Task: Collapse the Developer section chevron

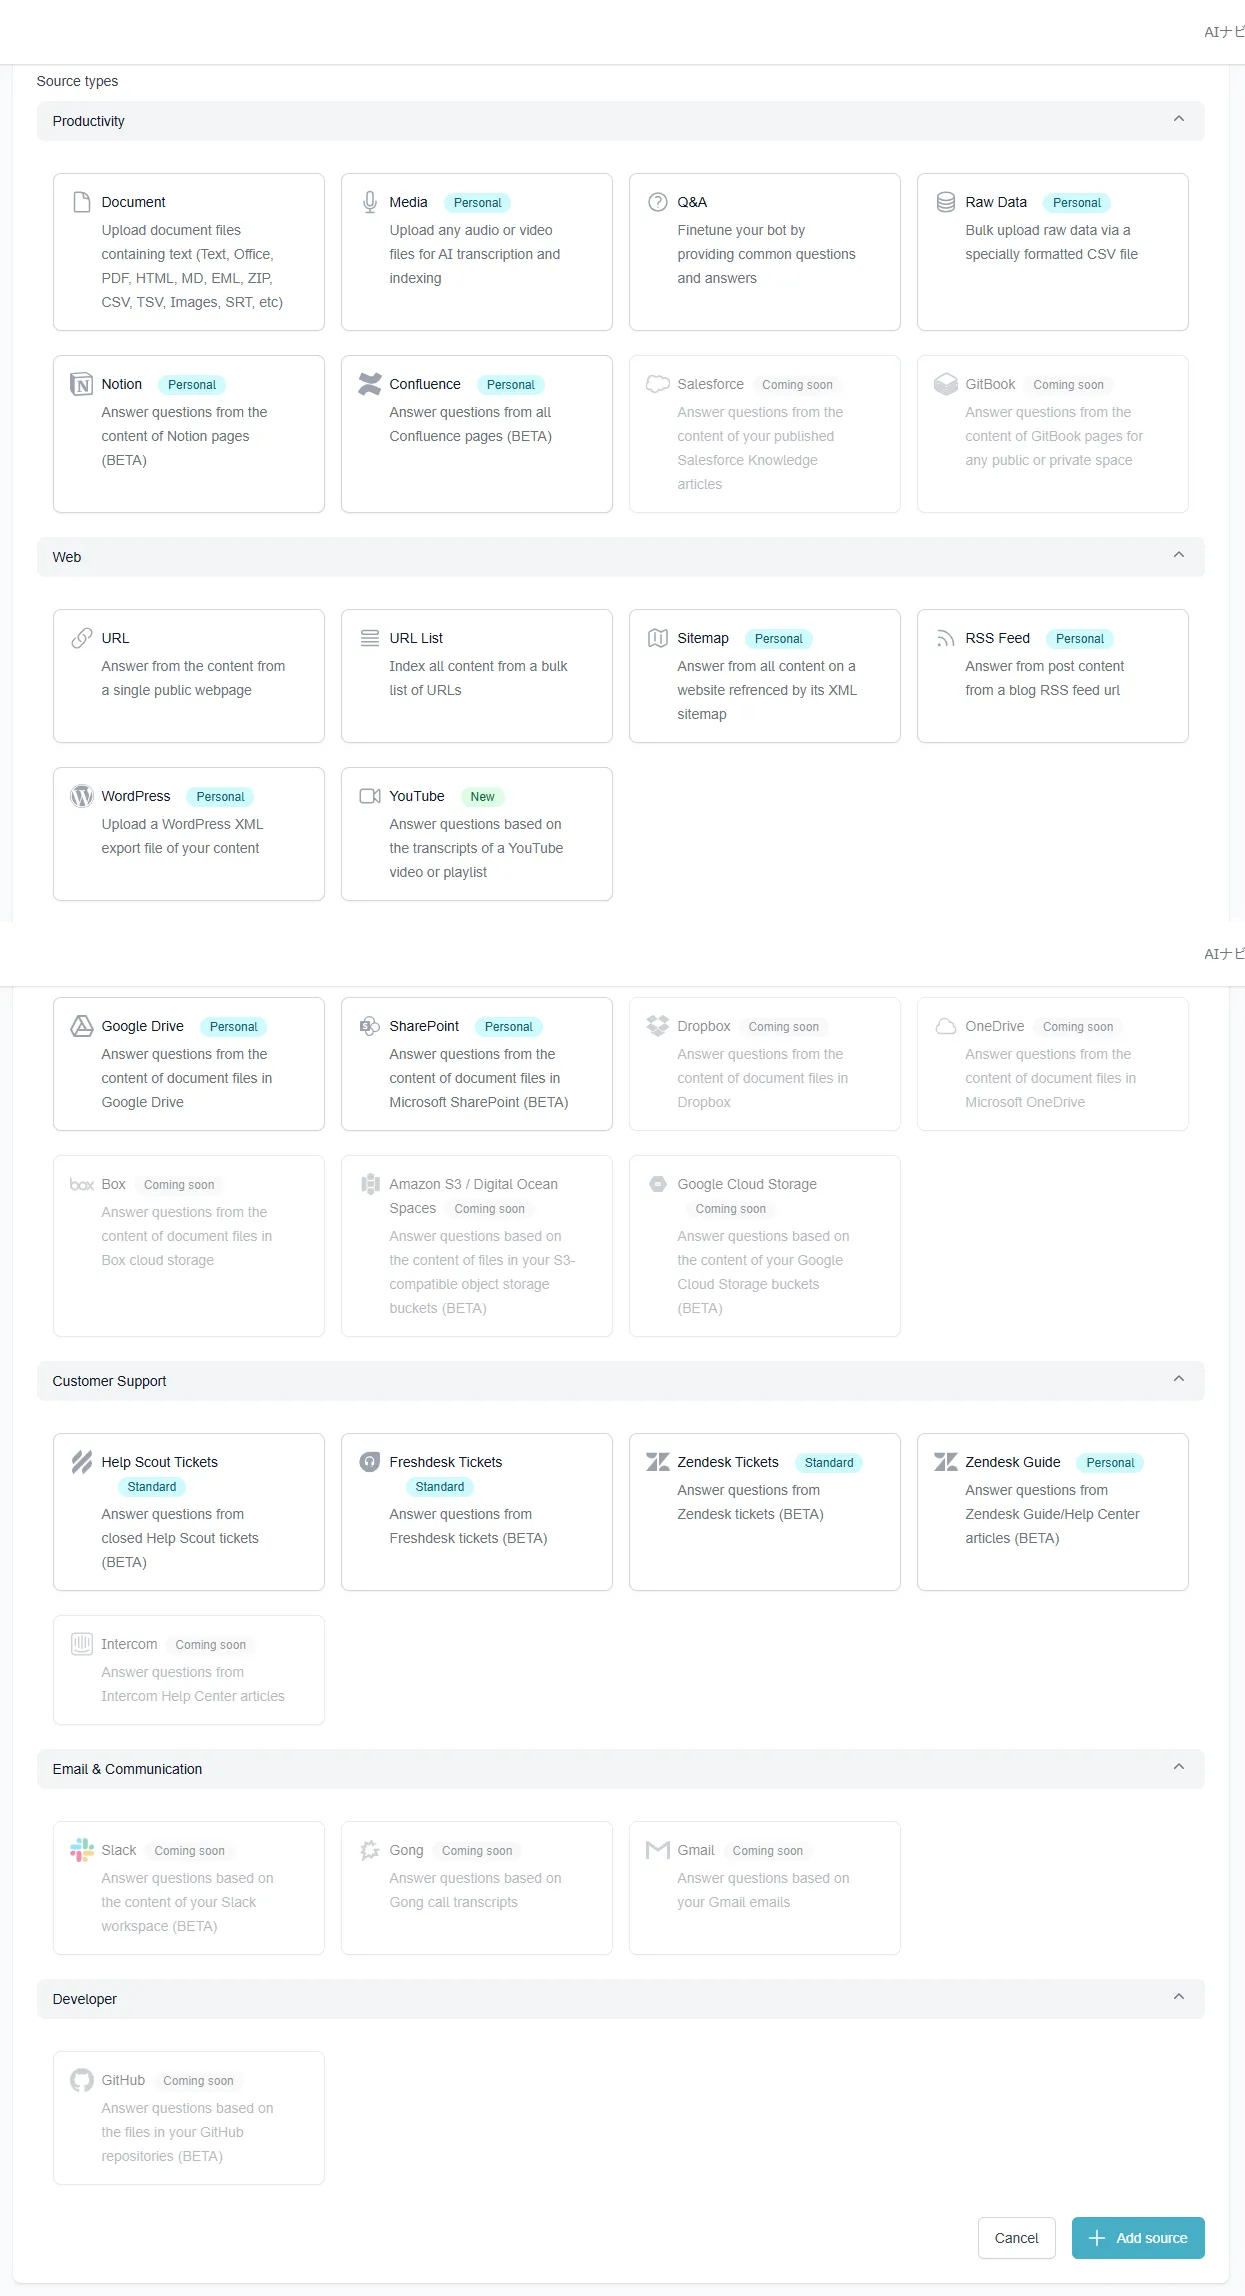Action: click(x=1179, y=1998)
